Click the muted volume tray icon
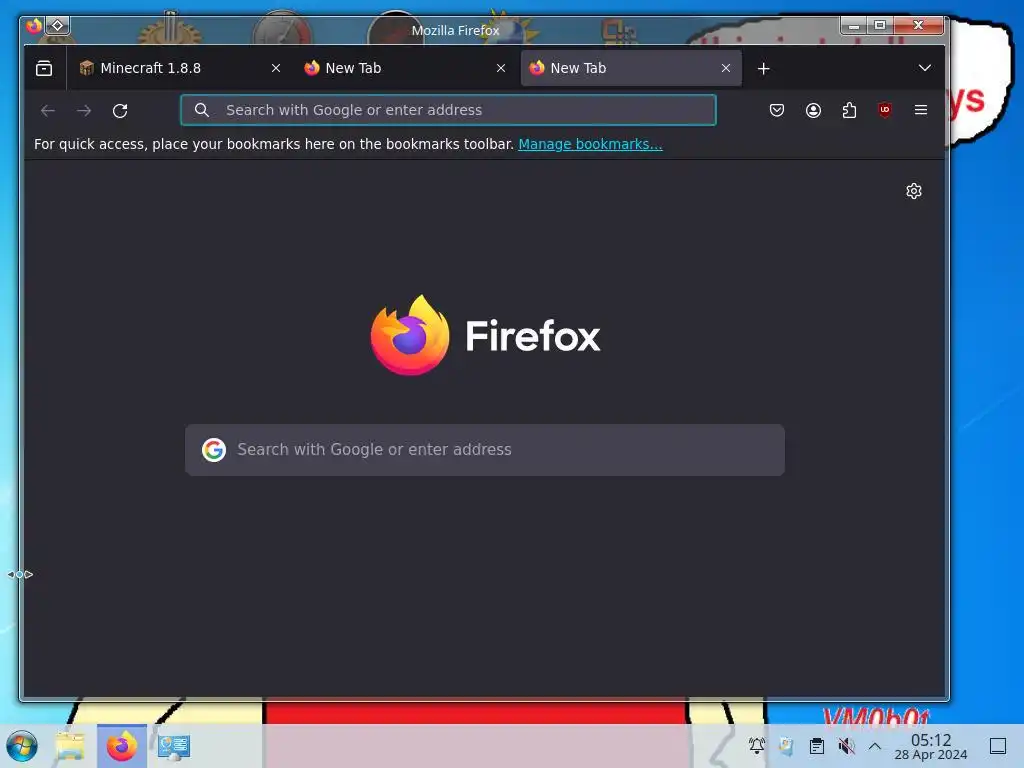 [x=846, y=745]
